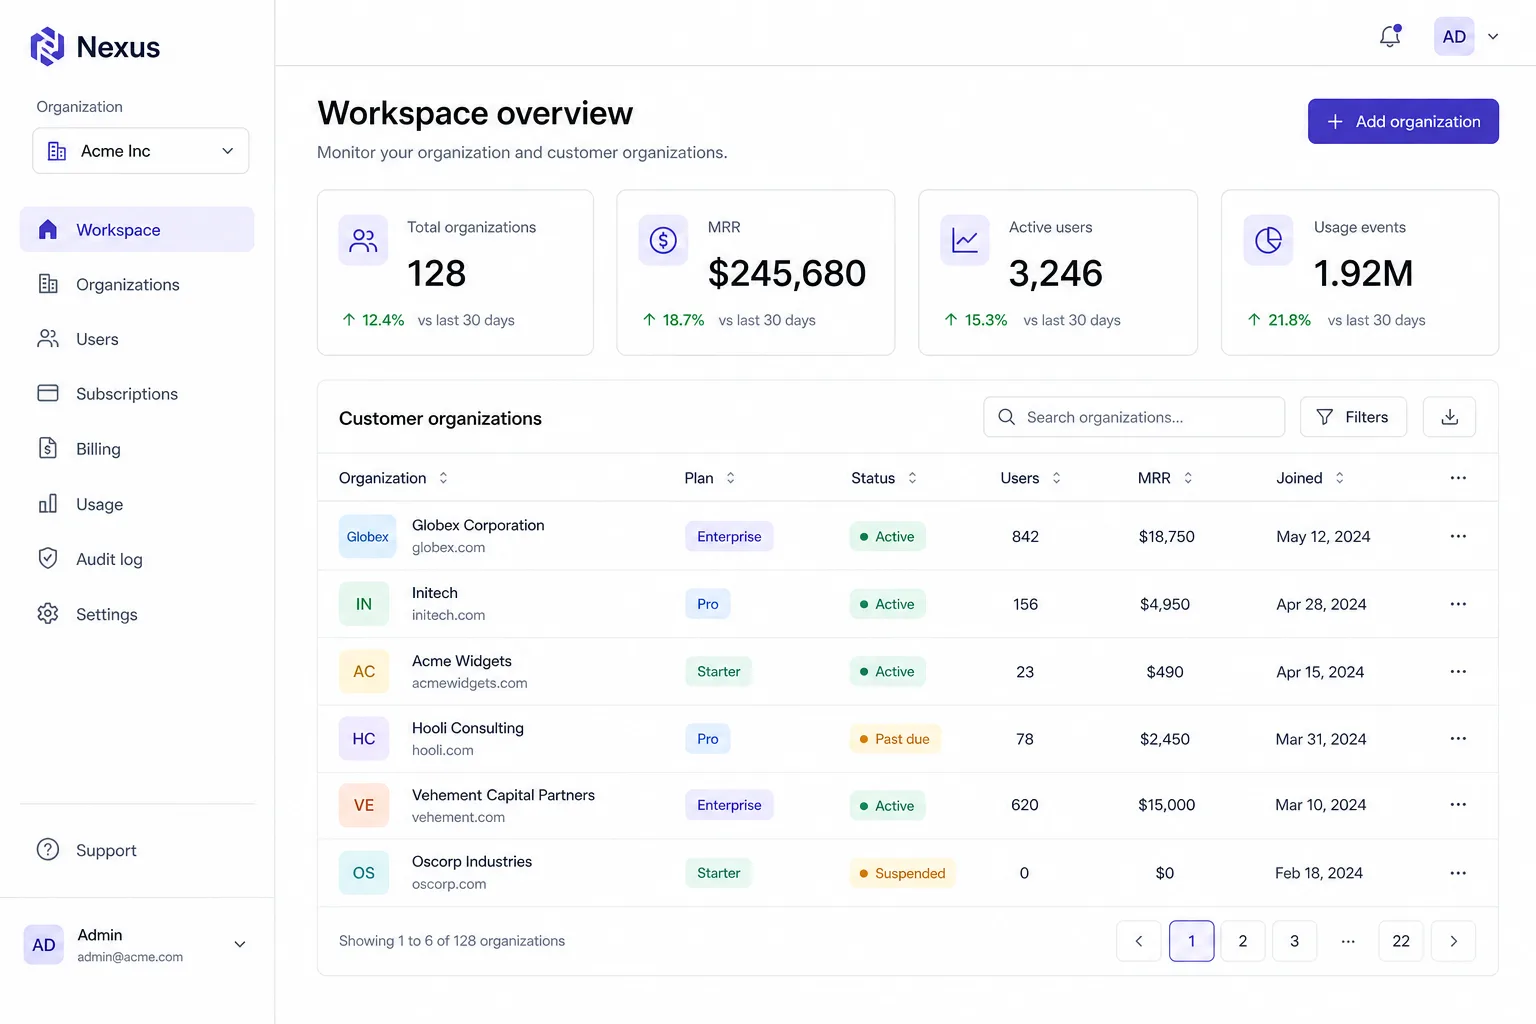Image resolution: width=1536 pixels, height=1024 pixels.
Task: Go to page 22
Action: coord(1401,941)
